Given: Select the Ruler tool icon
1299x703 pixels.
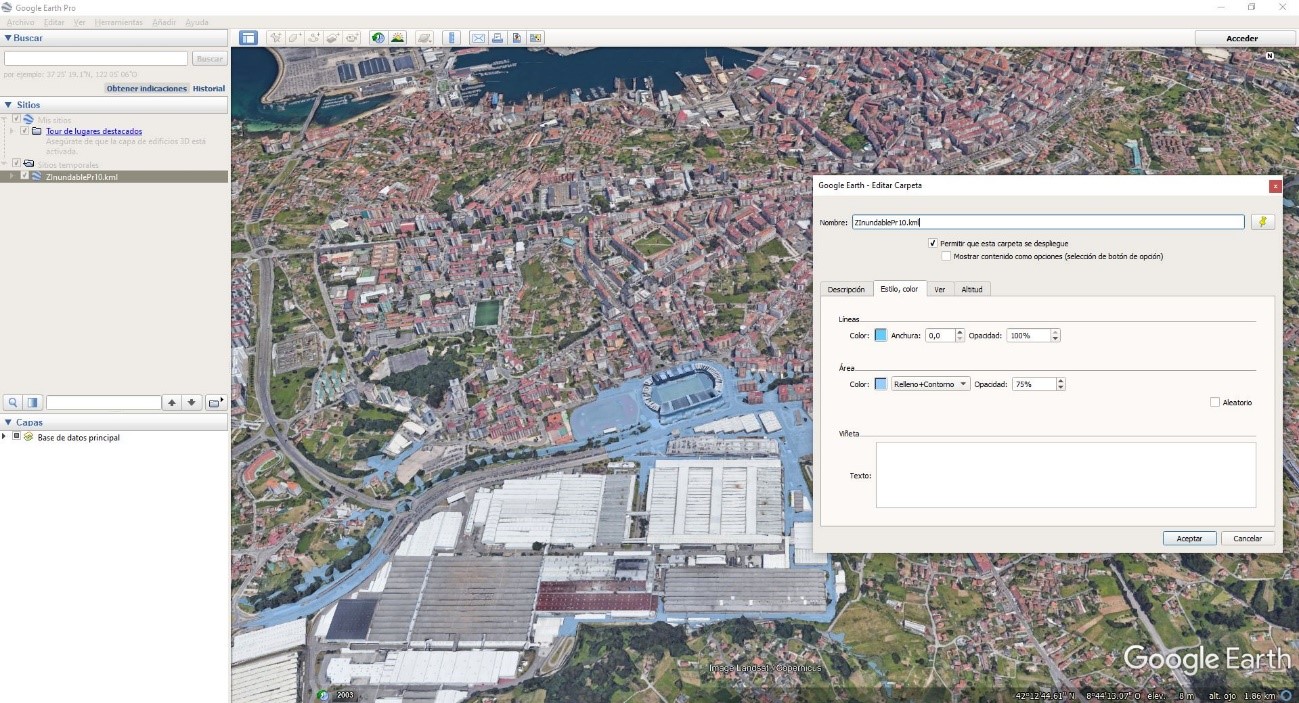Looking at the screenshot, I should [451, 38].
